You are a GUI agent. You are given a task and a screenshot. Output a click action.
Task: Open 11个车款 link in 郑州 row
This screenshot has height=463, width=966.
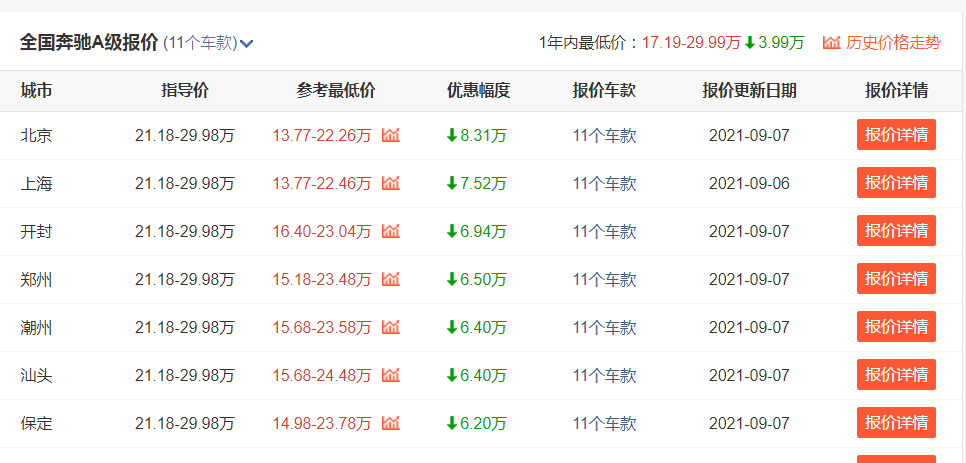(604, 280)
